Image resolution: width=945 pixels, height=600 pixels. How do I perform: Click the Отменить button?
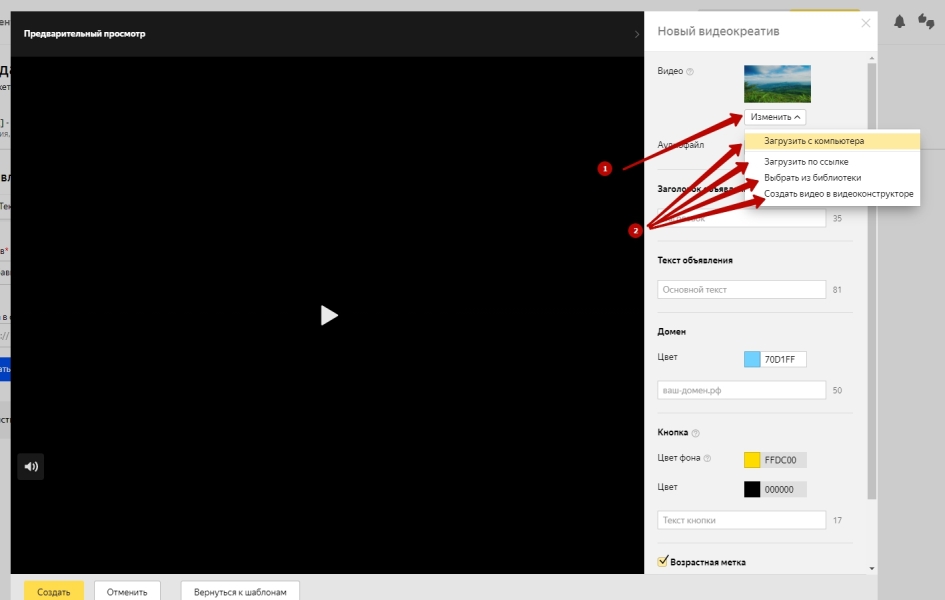click(127, 591)
